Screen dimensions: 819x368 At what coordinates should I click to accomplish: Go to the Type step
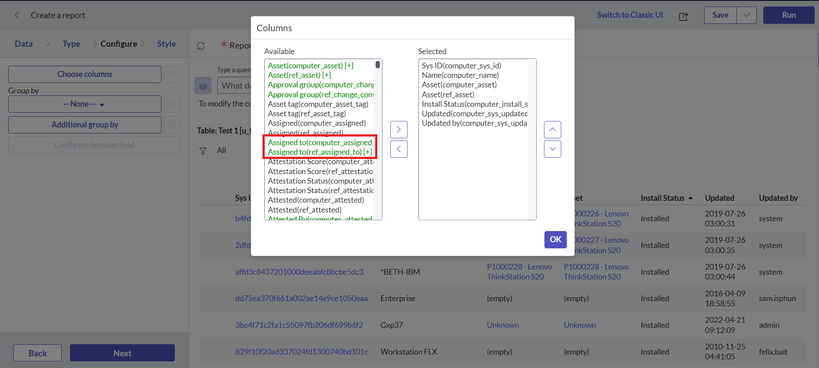point(71,44)
